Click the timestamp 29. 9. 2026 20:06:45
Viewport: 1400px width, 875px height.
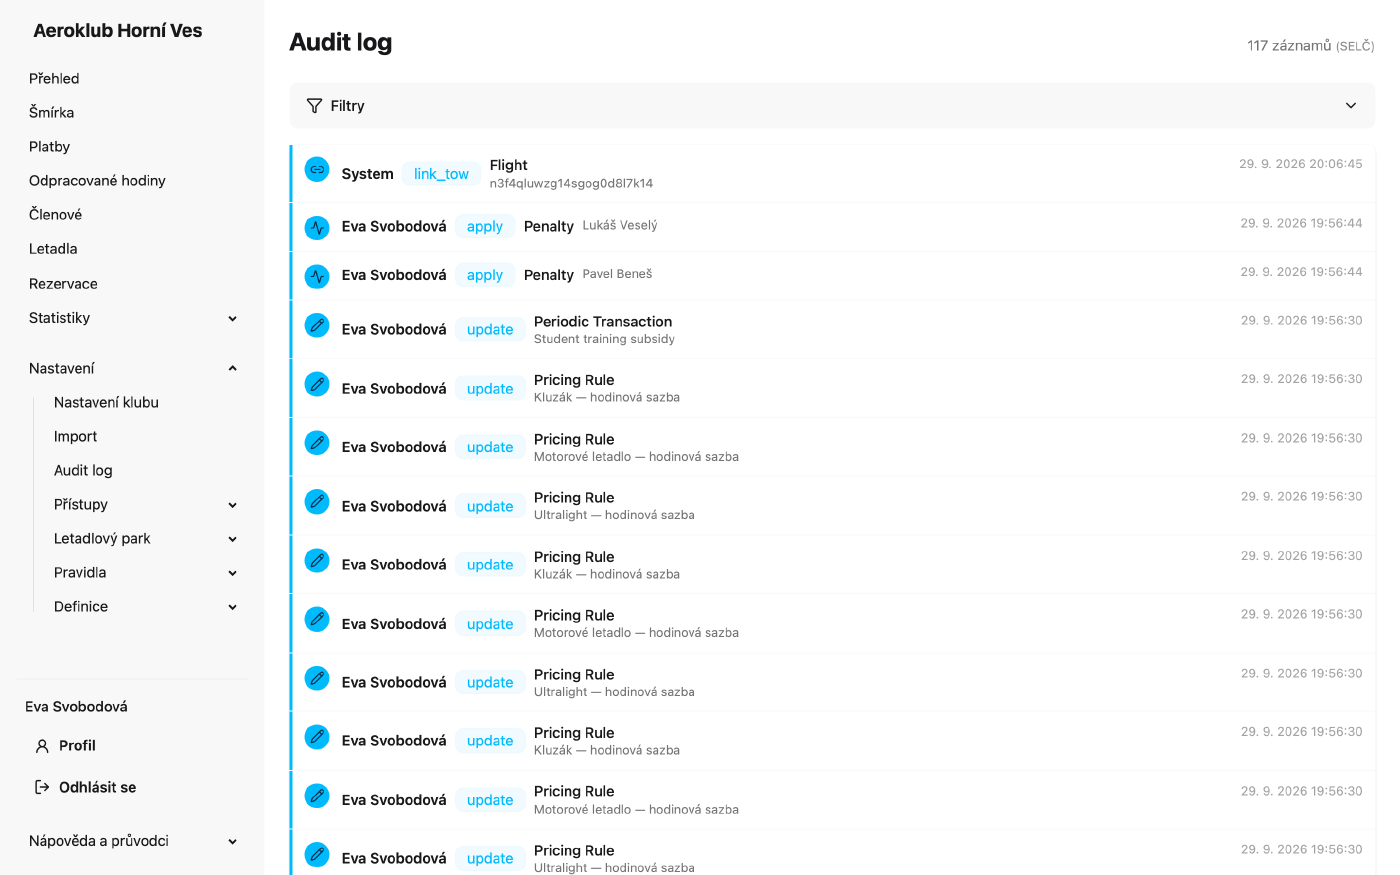[x=1301, y=164]
